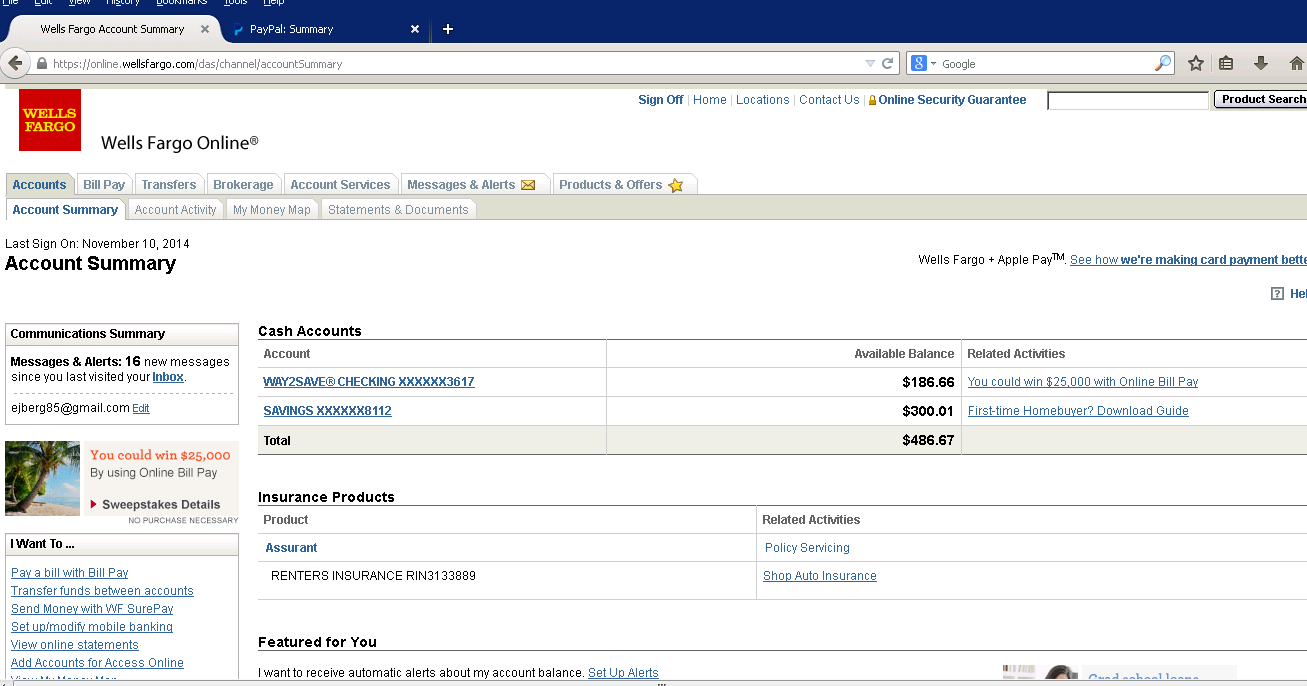The image size is (1307, 686).
Task: Click the star icon on Products & Offers tab
Action: (x=676, y=185)
